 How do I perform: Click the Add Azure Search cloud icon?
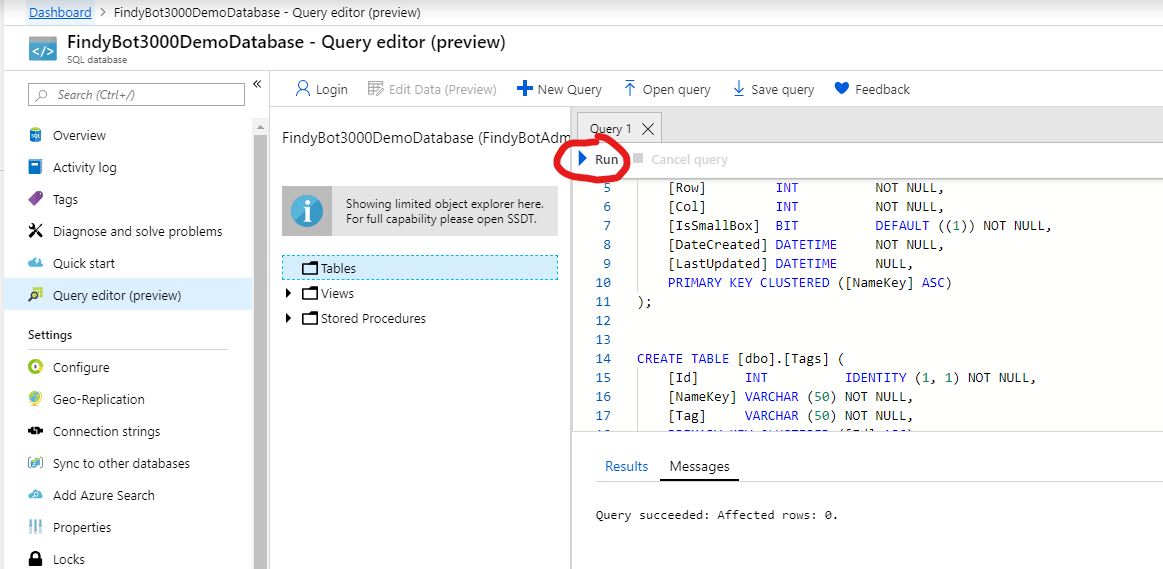point(36,494)
